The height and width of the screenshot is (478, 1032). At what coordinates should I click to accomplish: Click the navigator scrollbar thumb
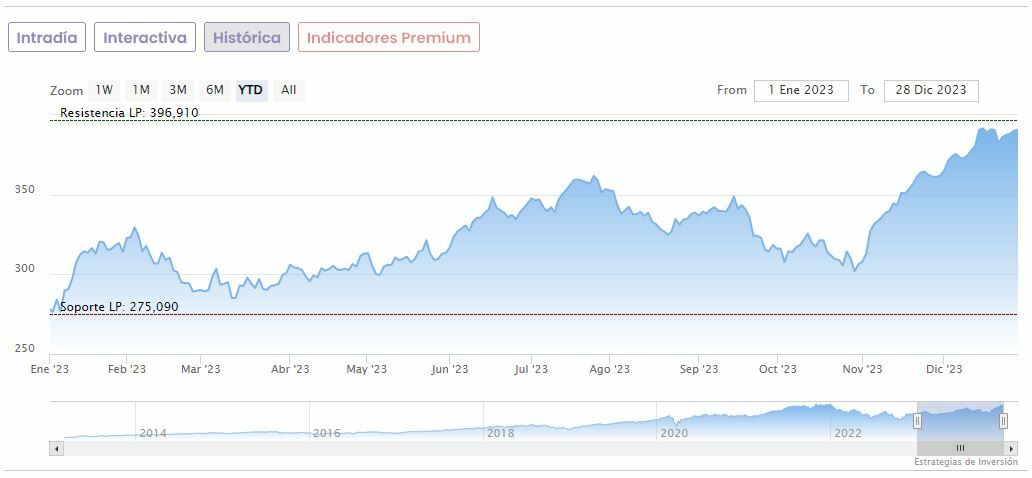click(960, 448)
